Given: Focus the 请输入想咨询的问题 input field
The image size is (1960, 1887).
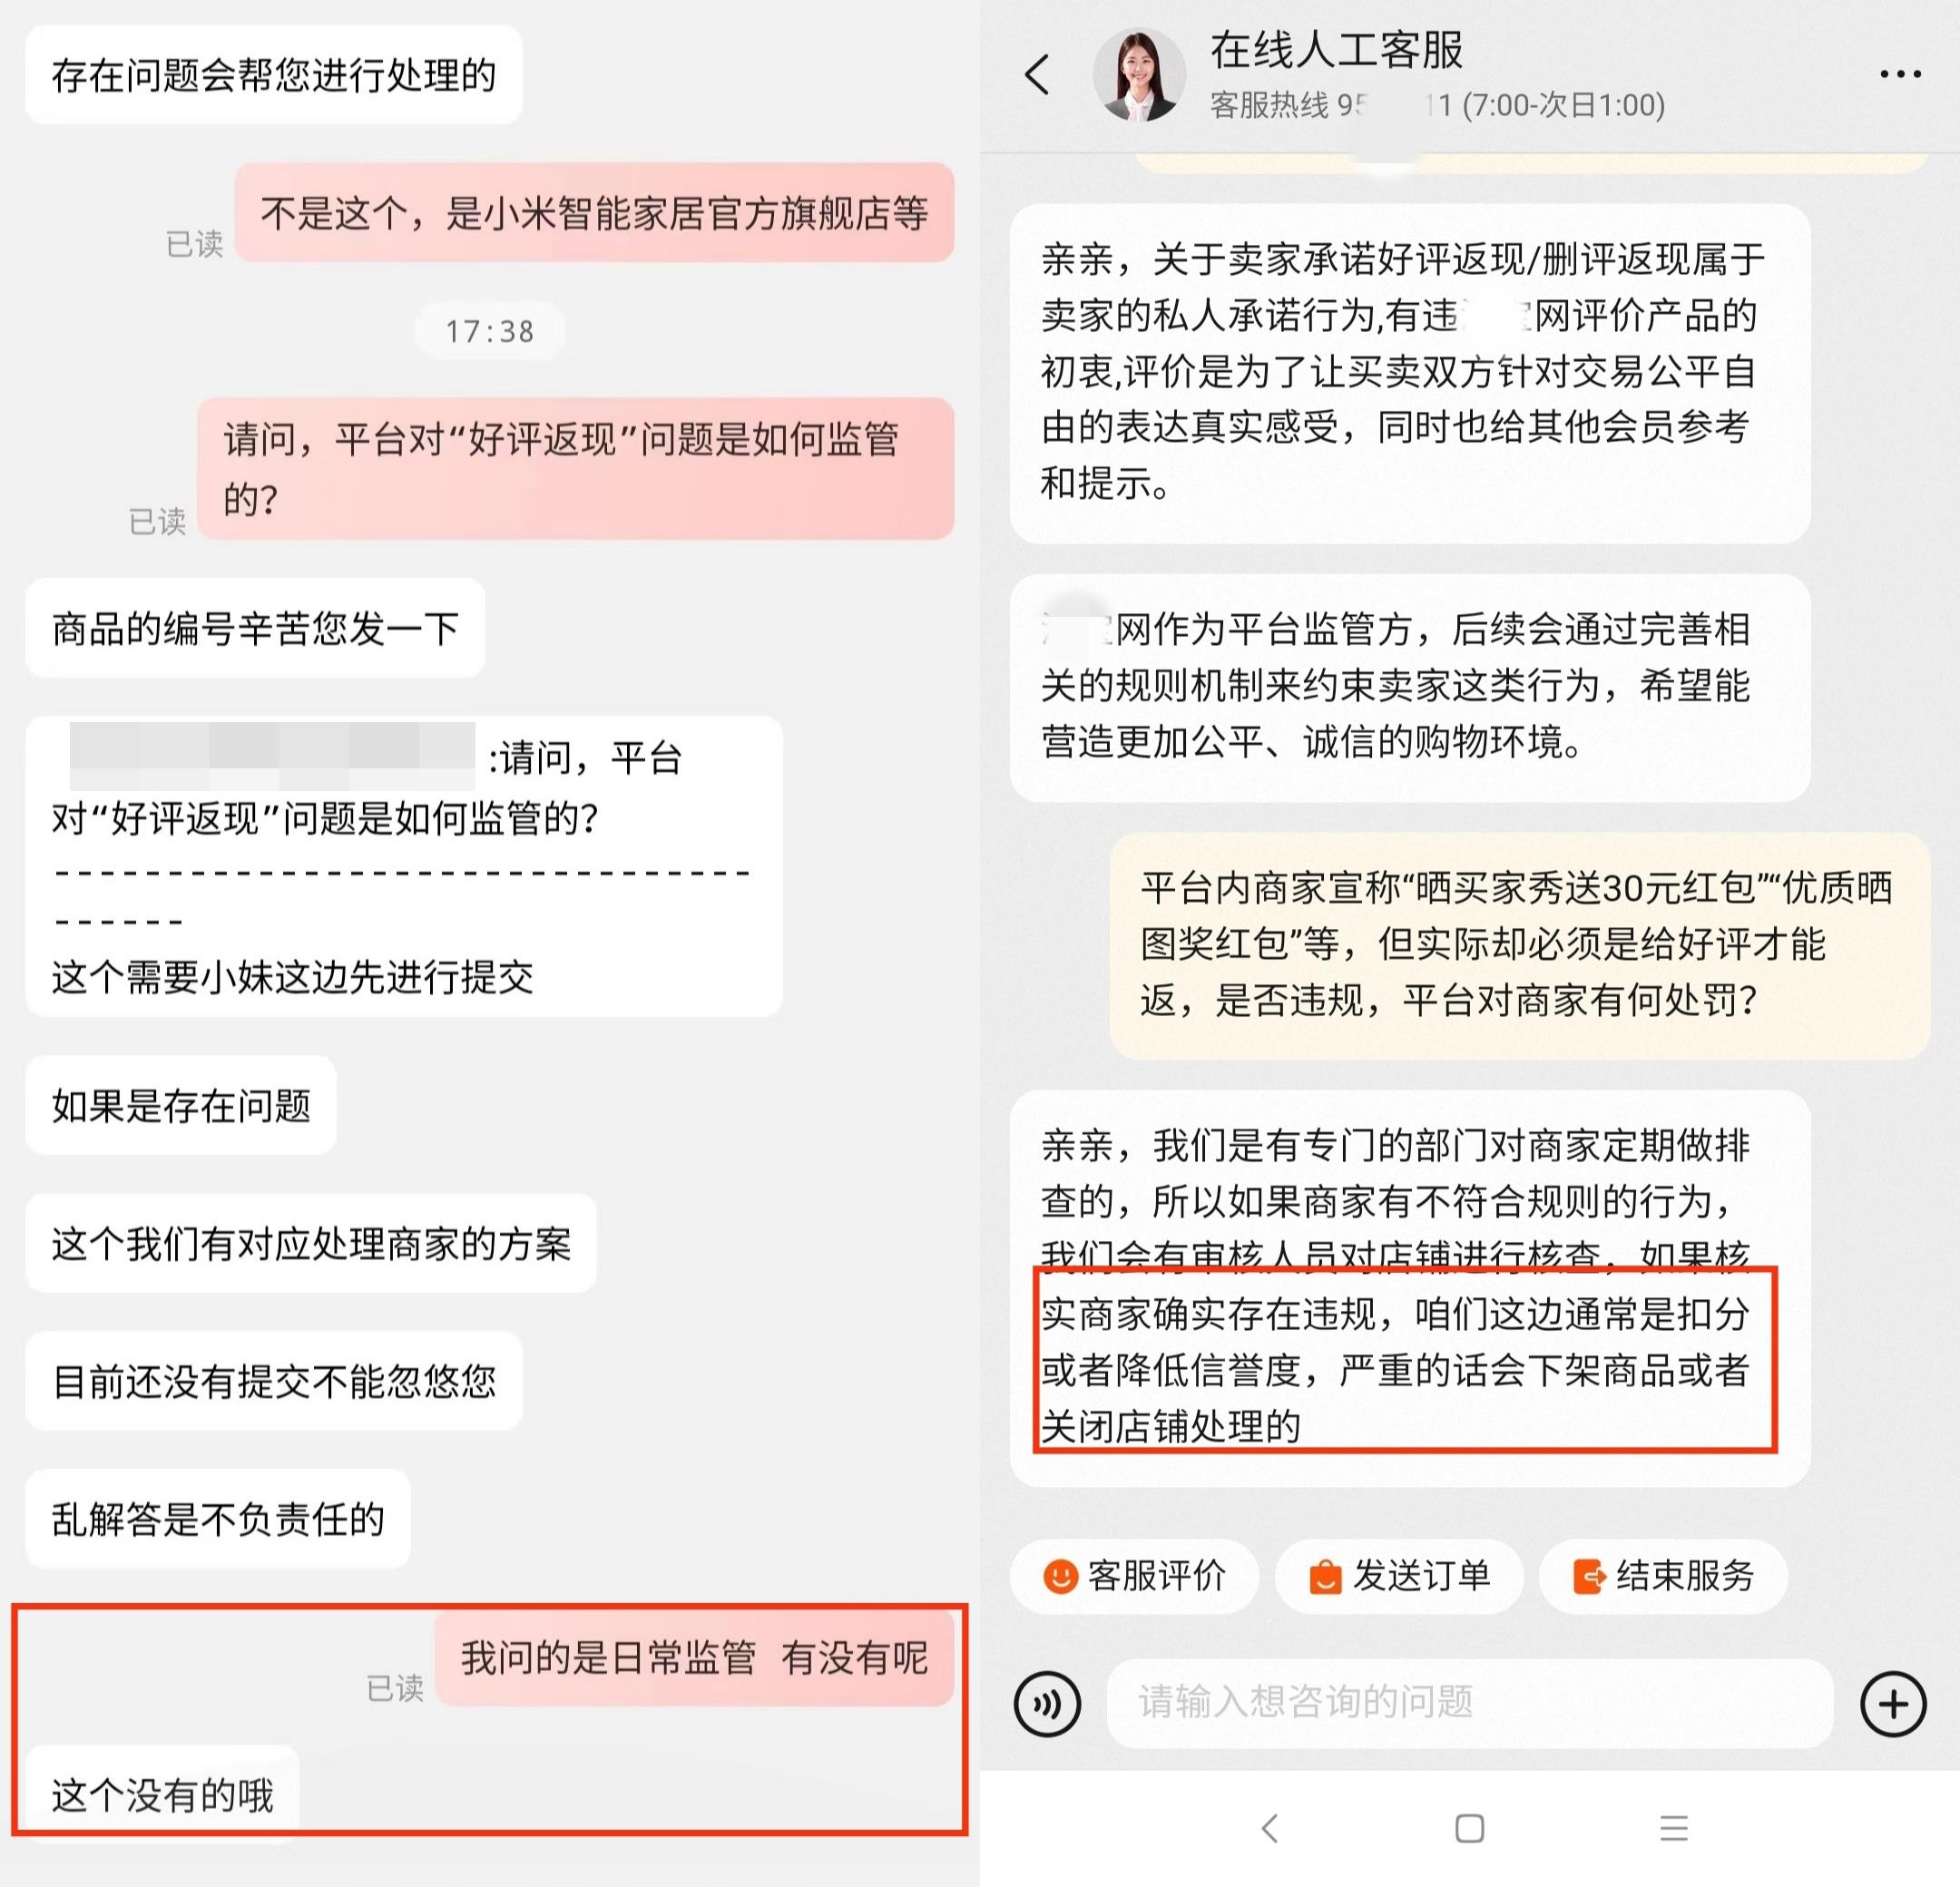Looking at the screenshot, I should (1470, 1703).
